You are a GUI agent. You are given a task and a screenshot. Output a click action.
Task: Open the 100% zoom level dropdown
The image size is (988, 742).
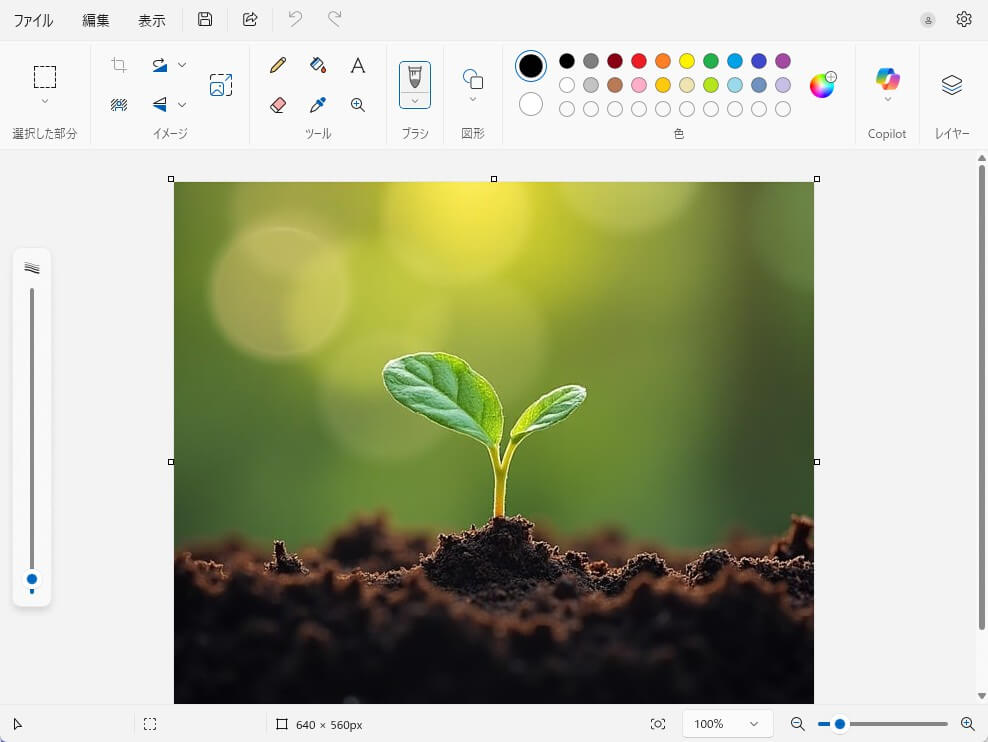[x=727, y=724]
